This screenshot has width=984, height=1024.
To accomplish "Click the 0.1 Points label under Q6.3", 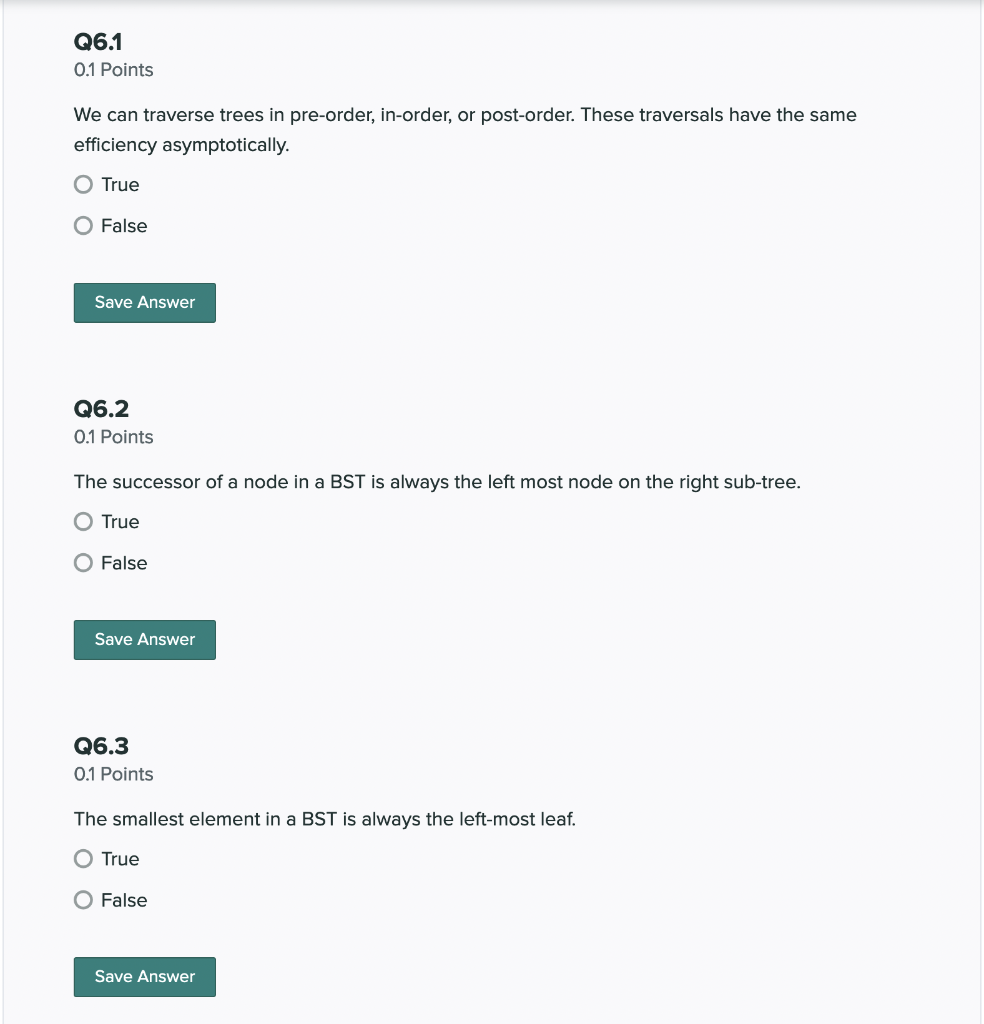I will click(x=113, y=773).
